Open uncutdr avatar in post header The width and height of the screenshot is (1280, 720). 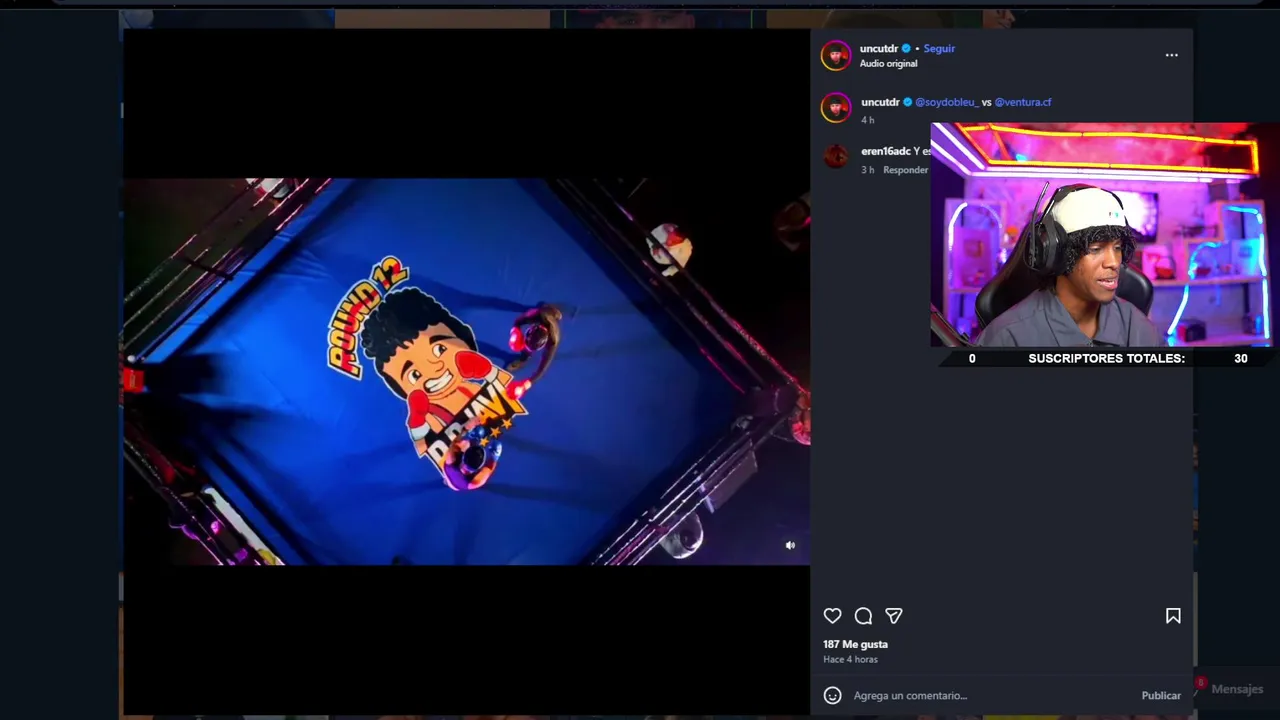[836, 56]
